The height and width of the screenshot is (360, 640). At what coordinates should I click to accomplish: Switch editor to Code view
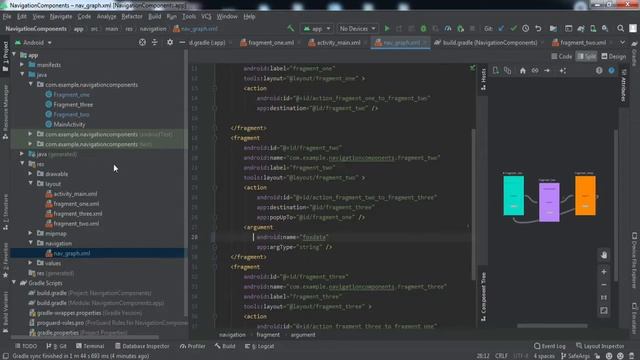[562, 57]
